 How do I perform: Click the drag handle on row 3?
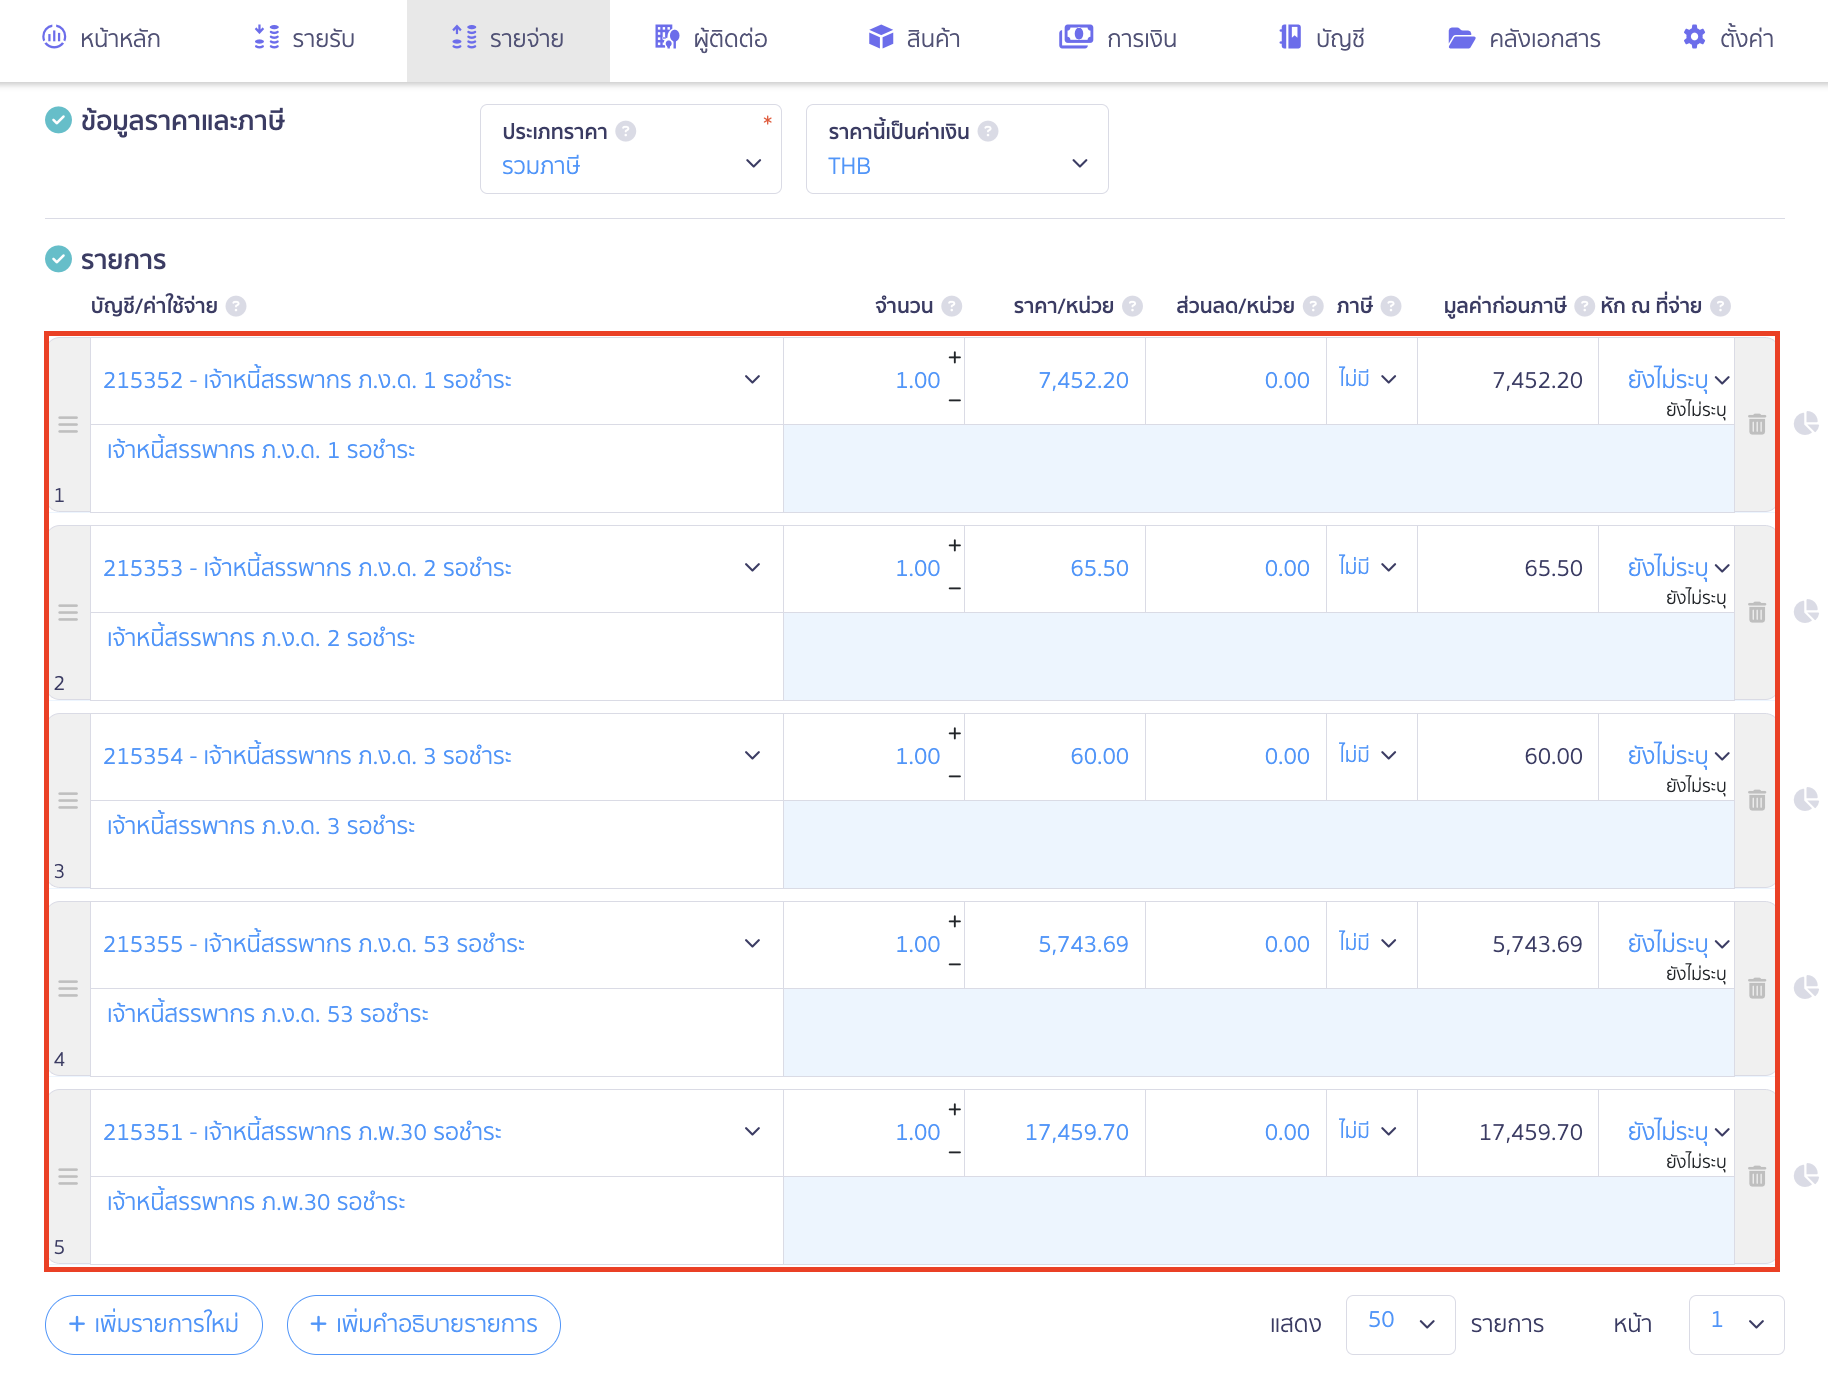point(68,800)
